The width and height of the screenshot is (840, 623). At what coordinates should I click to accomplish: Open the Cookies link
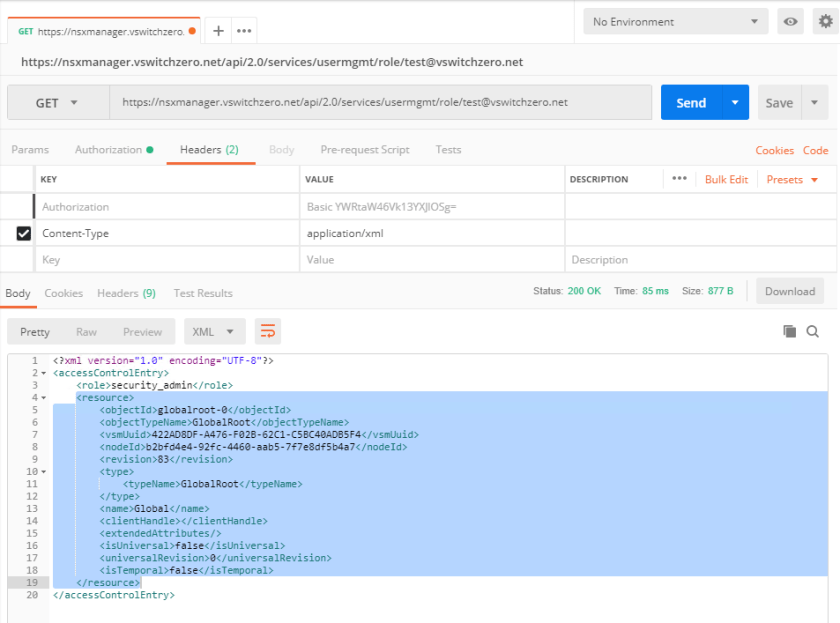(x=774, y=150)
